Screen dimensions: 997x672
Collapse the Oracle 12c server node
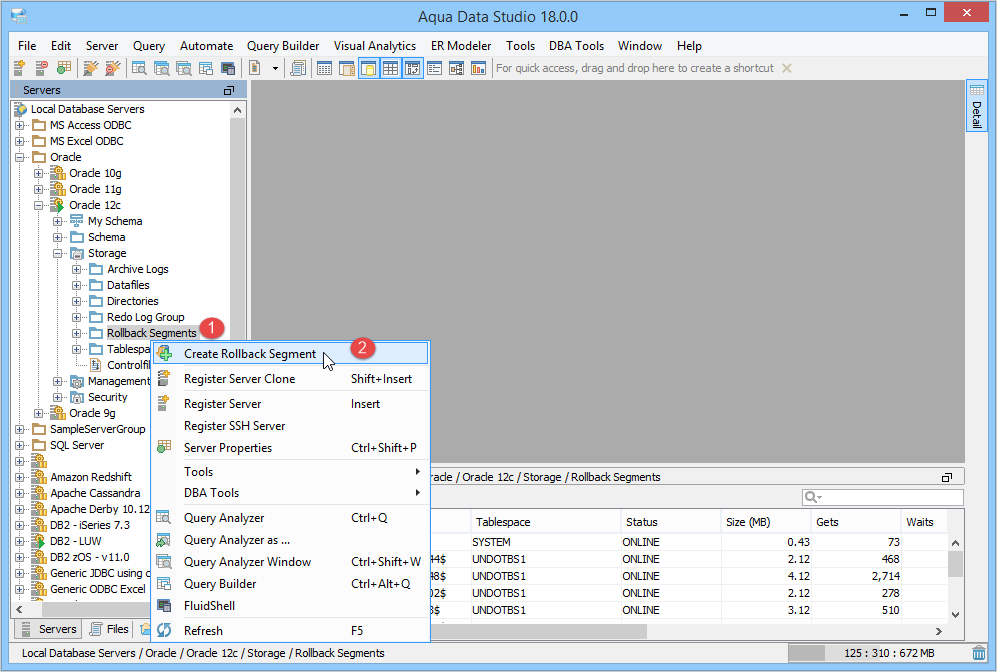click(39, 205)
